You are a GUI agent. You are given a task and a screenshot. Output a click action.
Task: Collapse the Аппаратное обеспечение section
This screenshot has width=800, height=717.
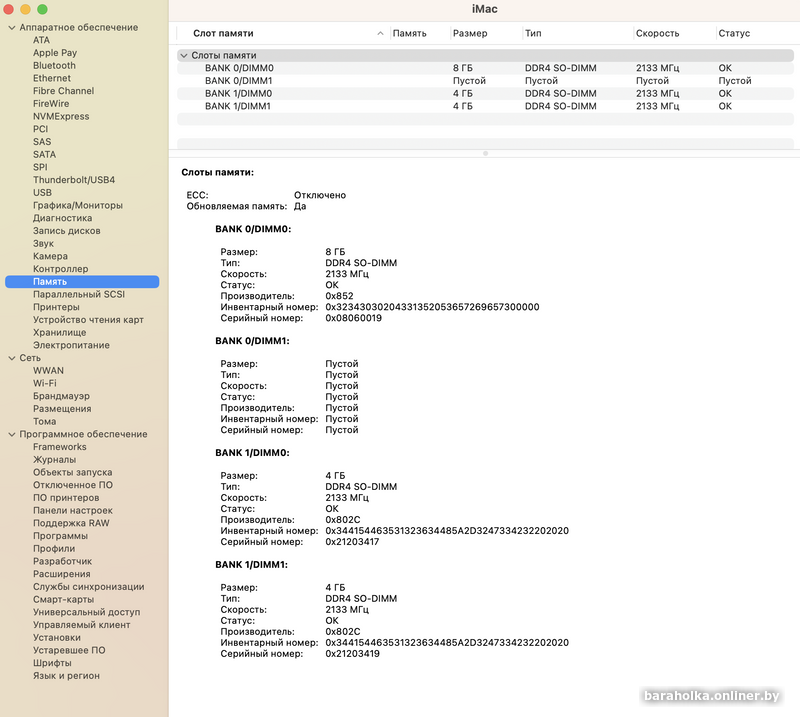pos(12,28)
